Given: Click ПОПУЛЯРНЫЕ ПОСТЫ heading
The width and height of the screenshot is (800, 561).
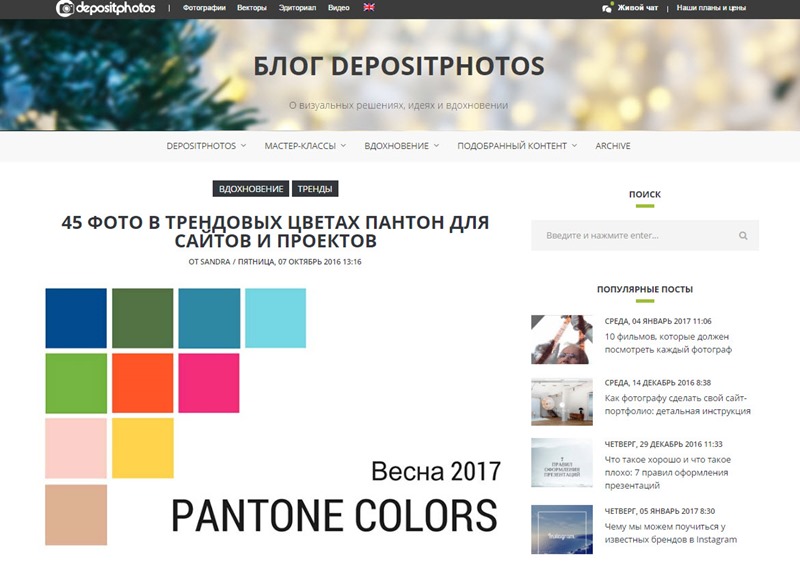Looking at the screenshot, I should click(645, 289).
